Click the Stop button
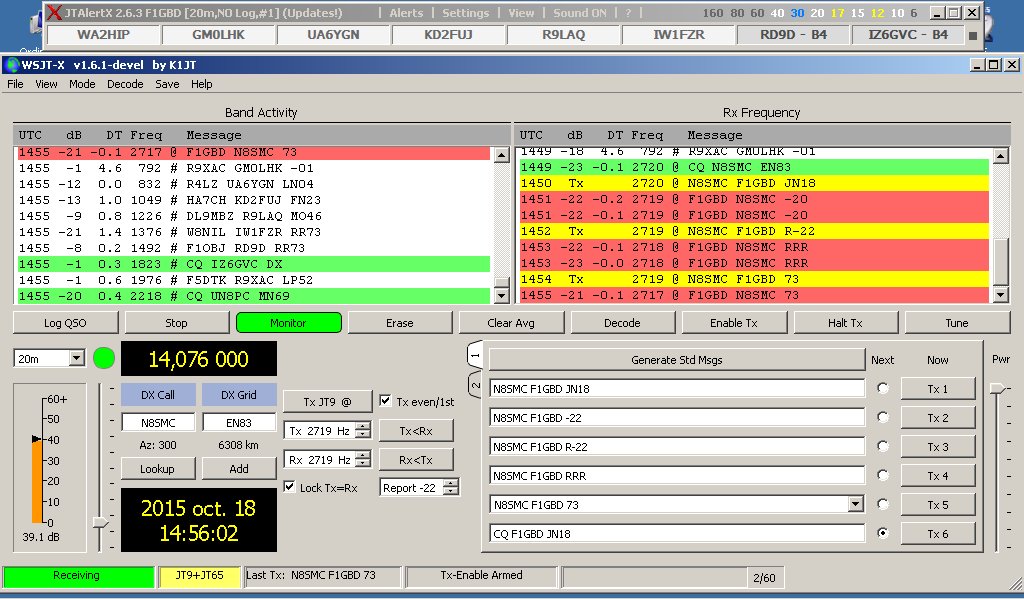This screenshot has width=1024, height=600. (176, 323)
